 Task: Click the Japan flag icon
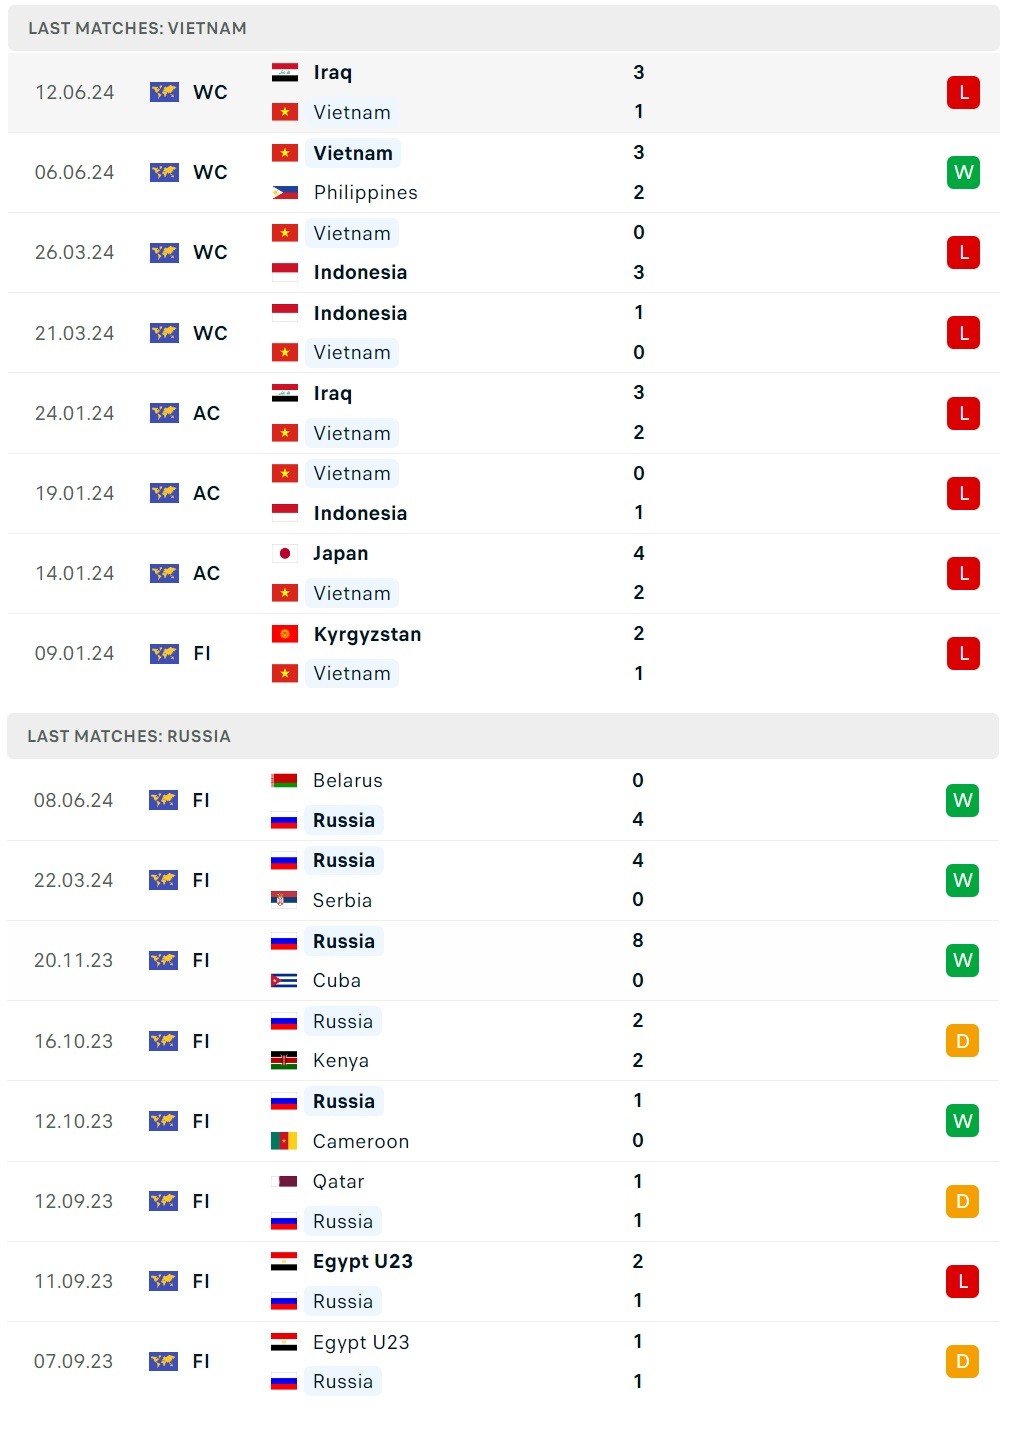pos(285,554)
